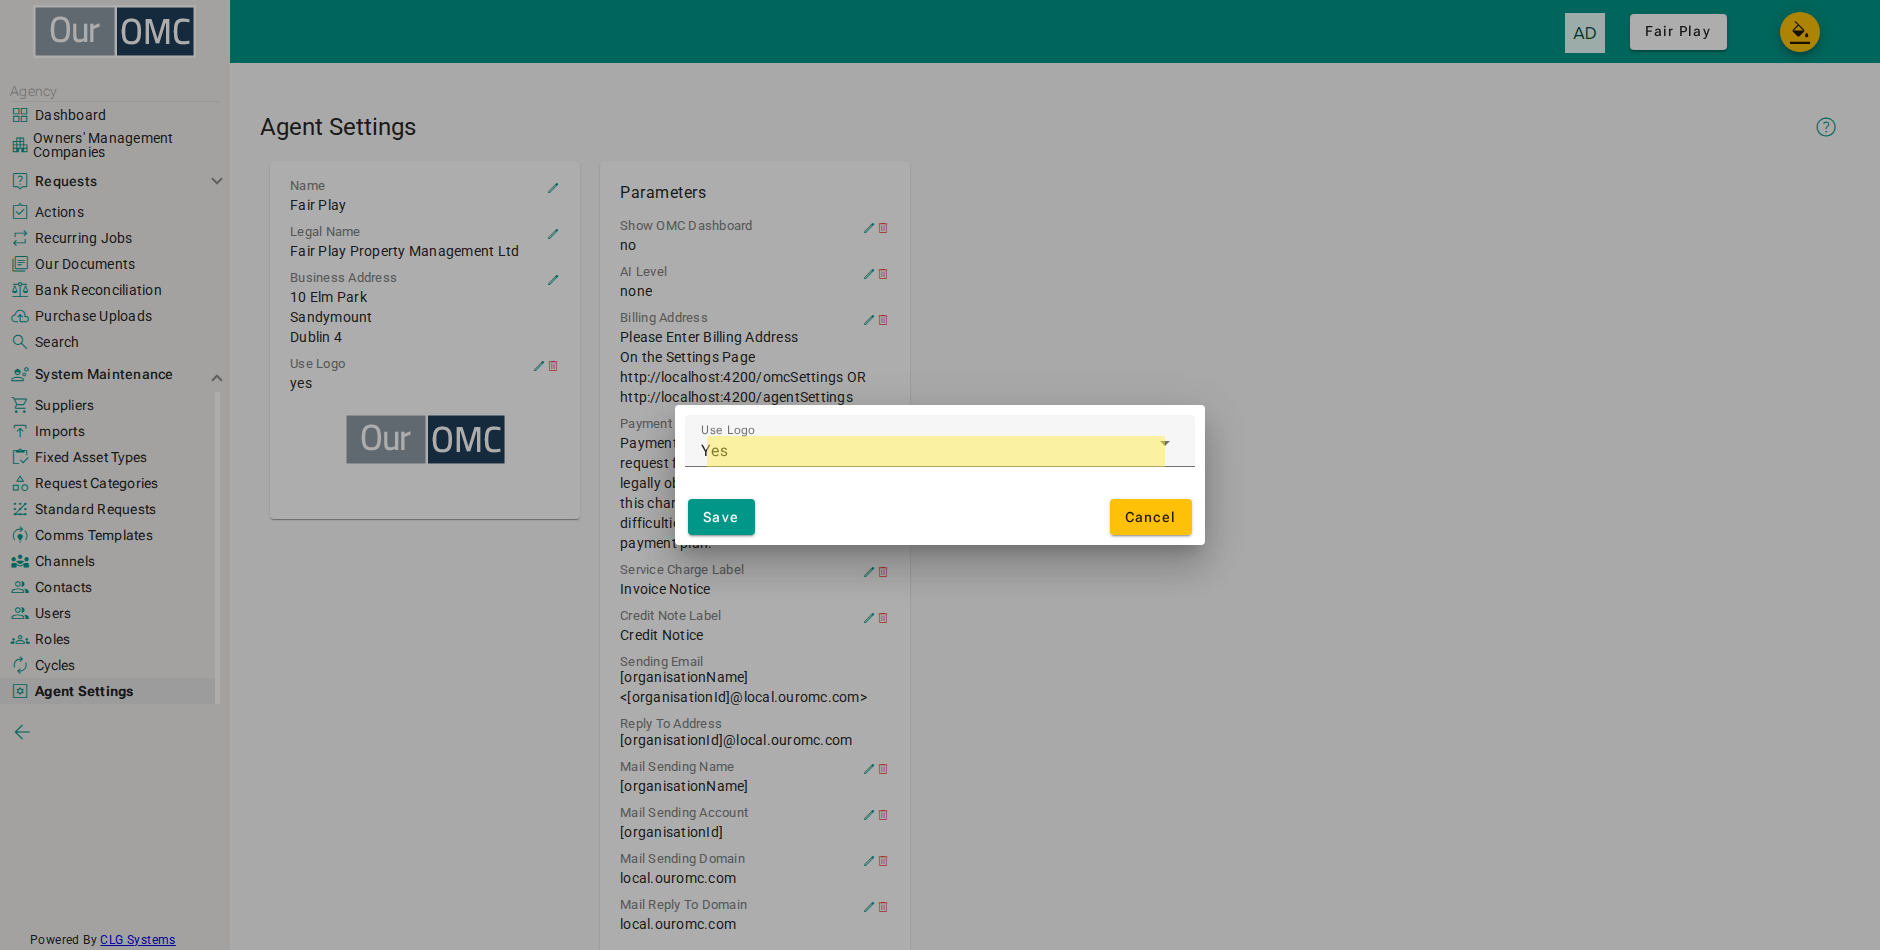Collapse the System Maintenance section chevron
Screen dimensions: 1880x950
pos(217,378)
